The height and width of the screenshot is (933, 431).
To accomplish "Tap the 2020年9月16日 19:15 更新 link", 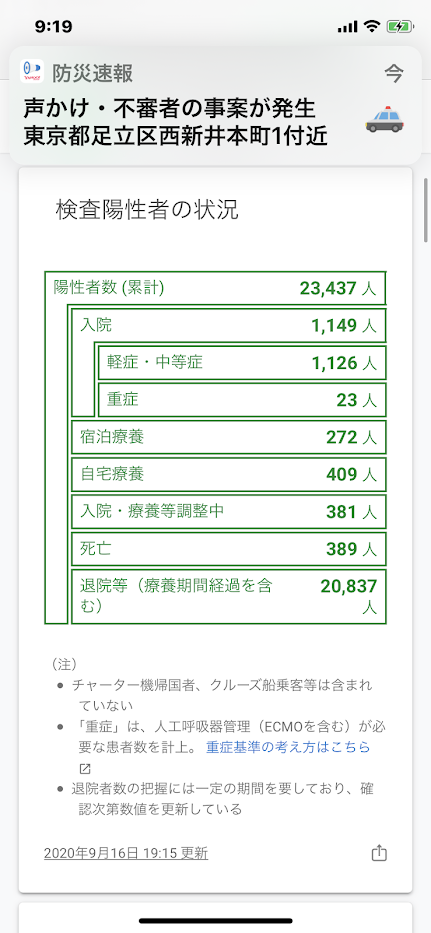I will [x=126, y=853].
